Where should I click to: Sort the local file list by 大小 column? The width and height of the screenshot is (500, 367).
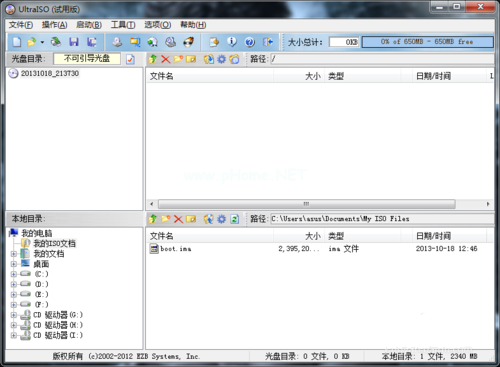tap(299, 236)
